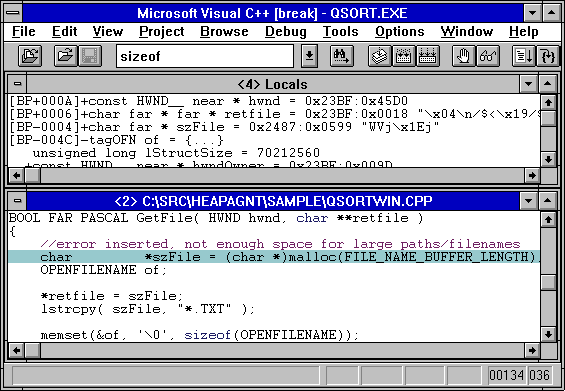Click the Open File folder icon

pyautogui.click(x=65, y=56)
